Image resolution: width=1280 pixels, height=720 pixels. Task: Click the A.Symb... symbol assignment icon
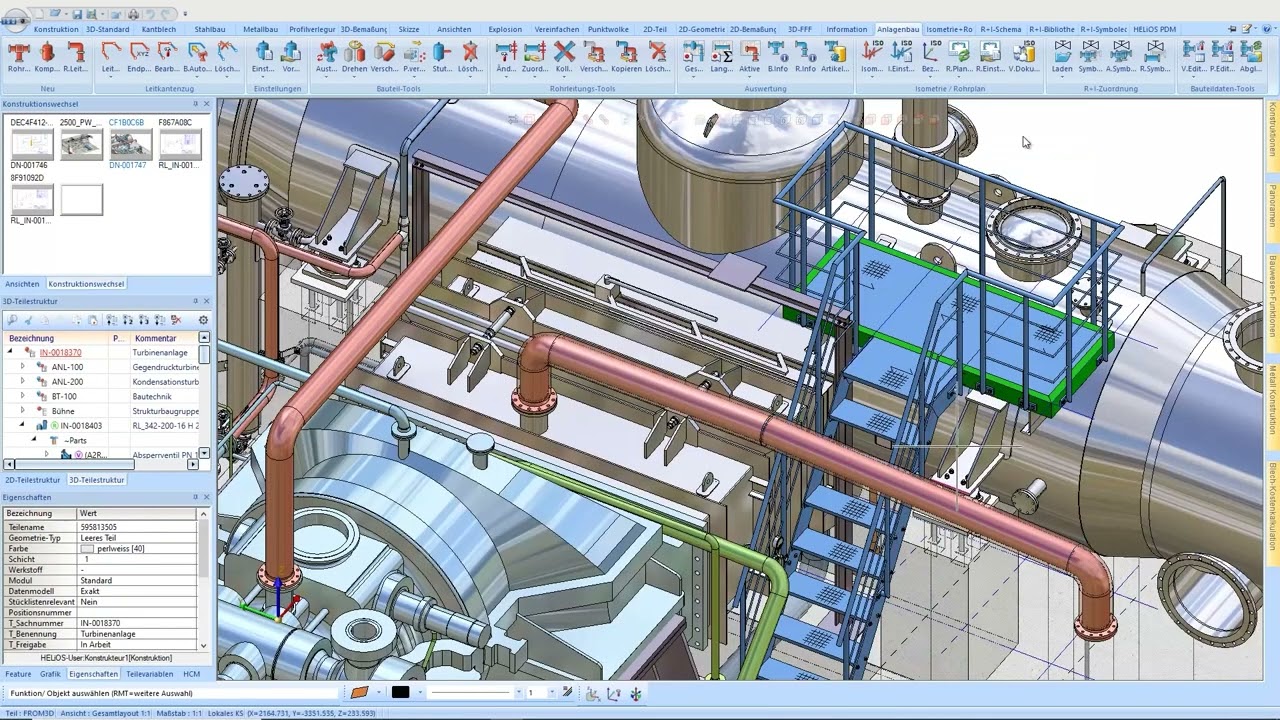(1121, 57)
